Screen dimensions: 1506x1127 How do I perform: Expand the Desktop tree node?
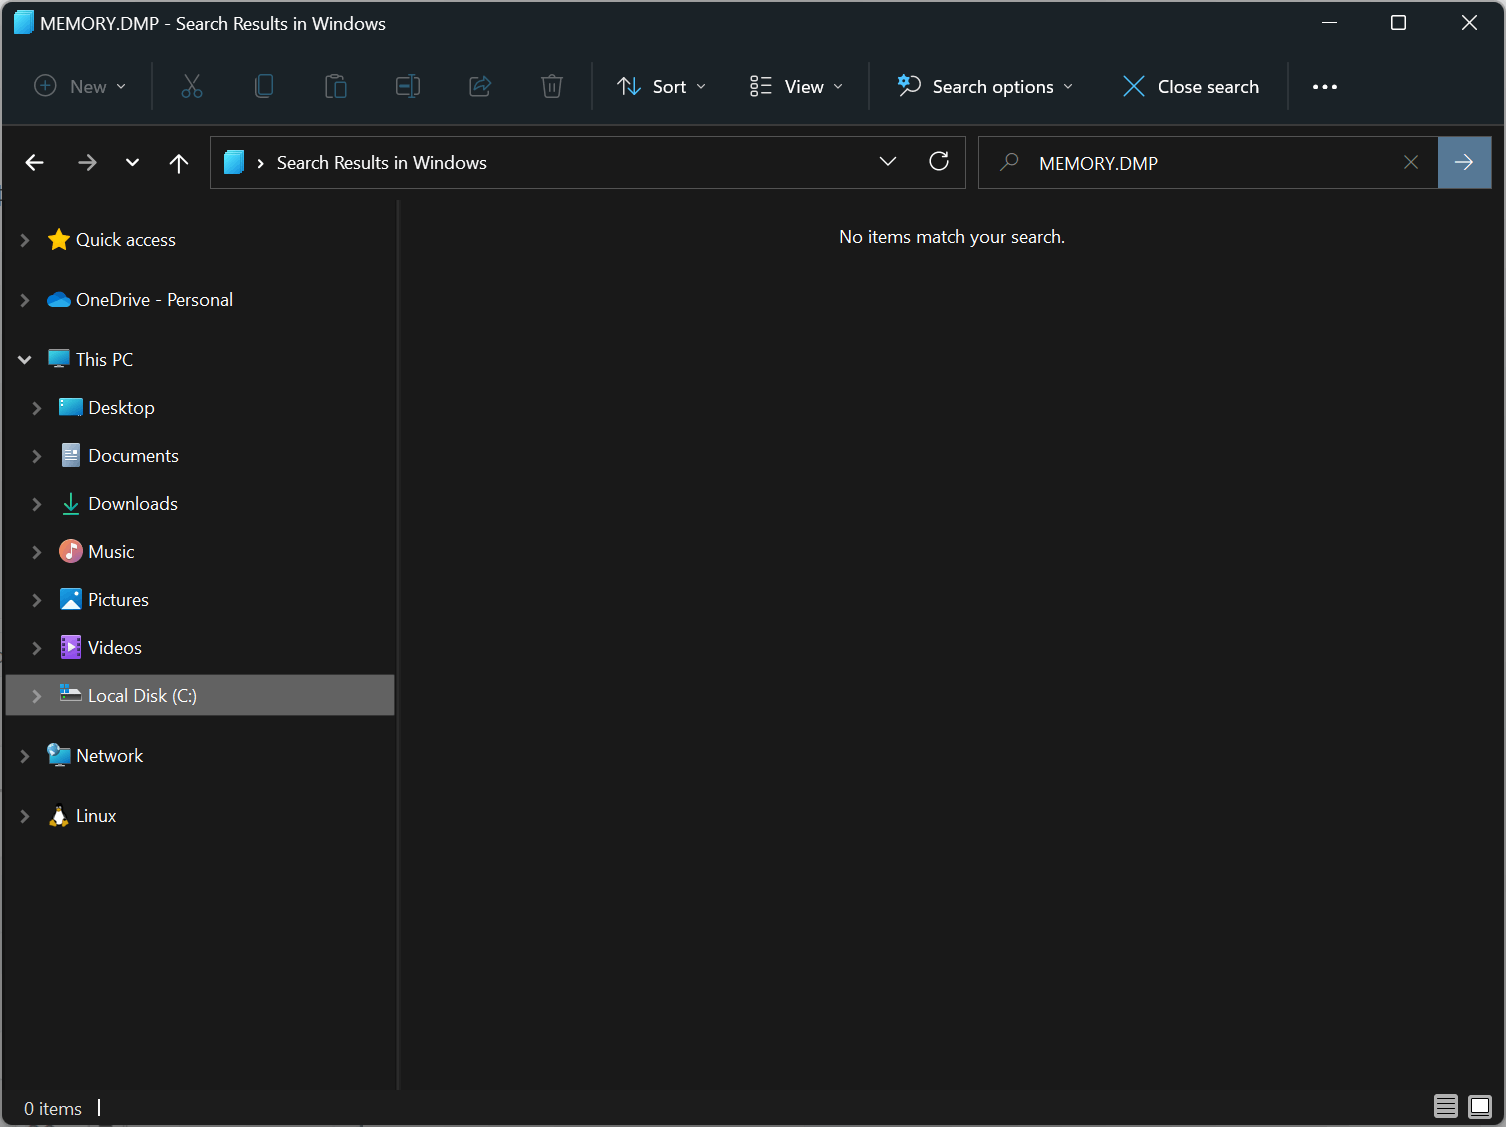pos(37,408)
